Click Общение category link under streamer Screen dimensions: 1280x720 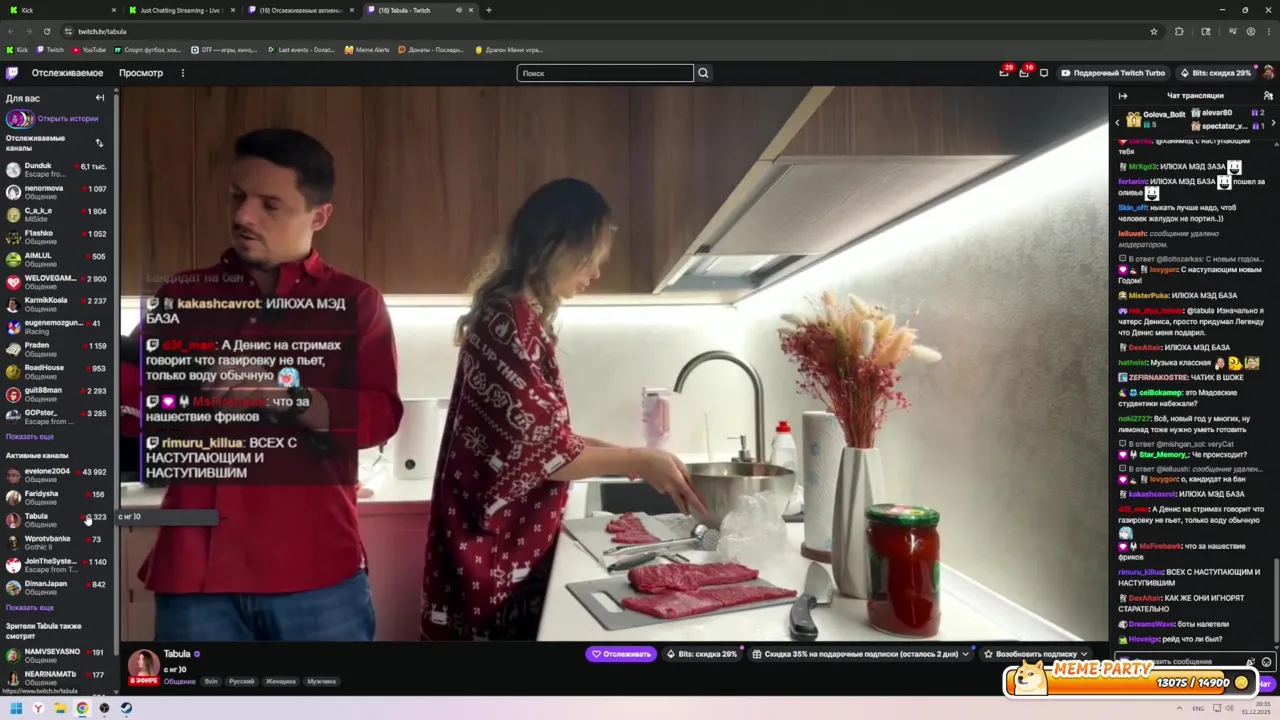(x=179, y=681)
